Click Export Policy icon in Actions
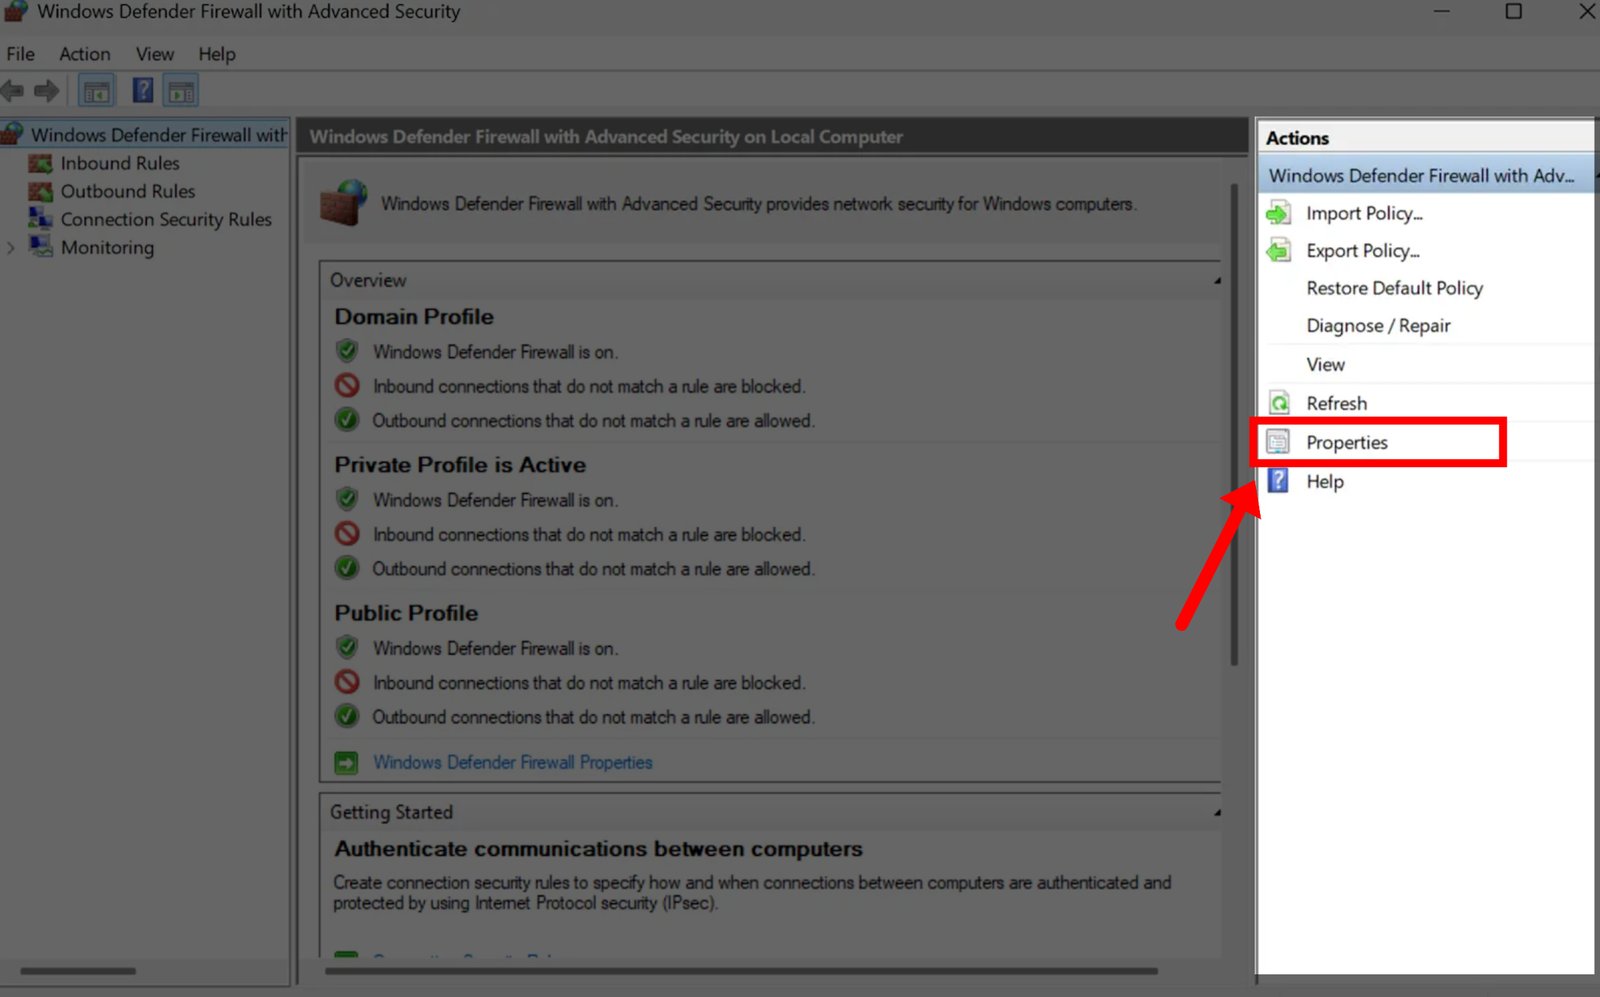This screenshot has width=1600, height=997. pos(1279,250)
